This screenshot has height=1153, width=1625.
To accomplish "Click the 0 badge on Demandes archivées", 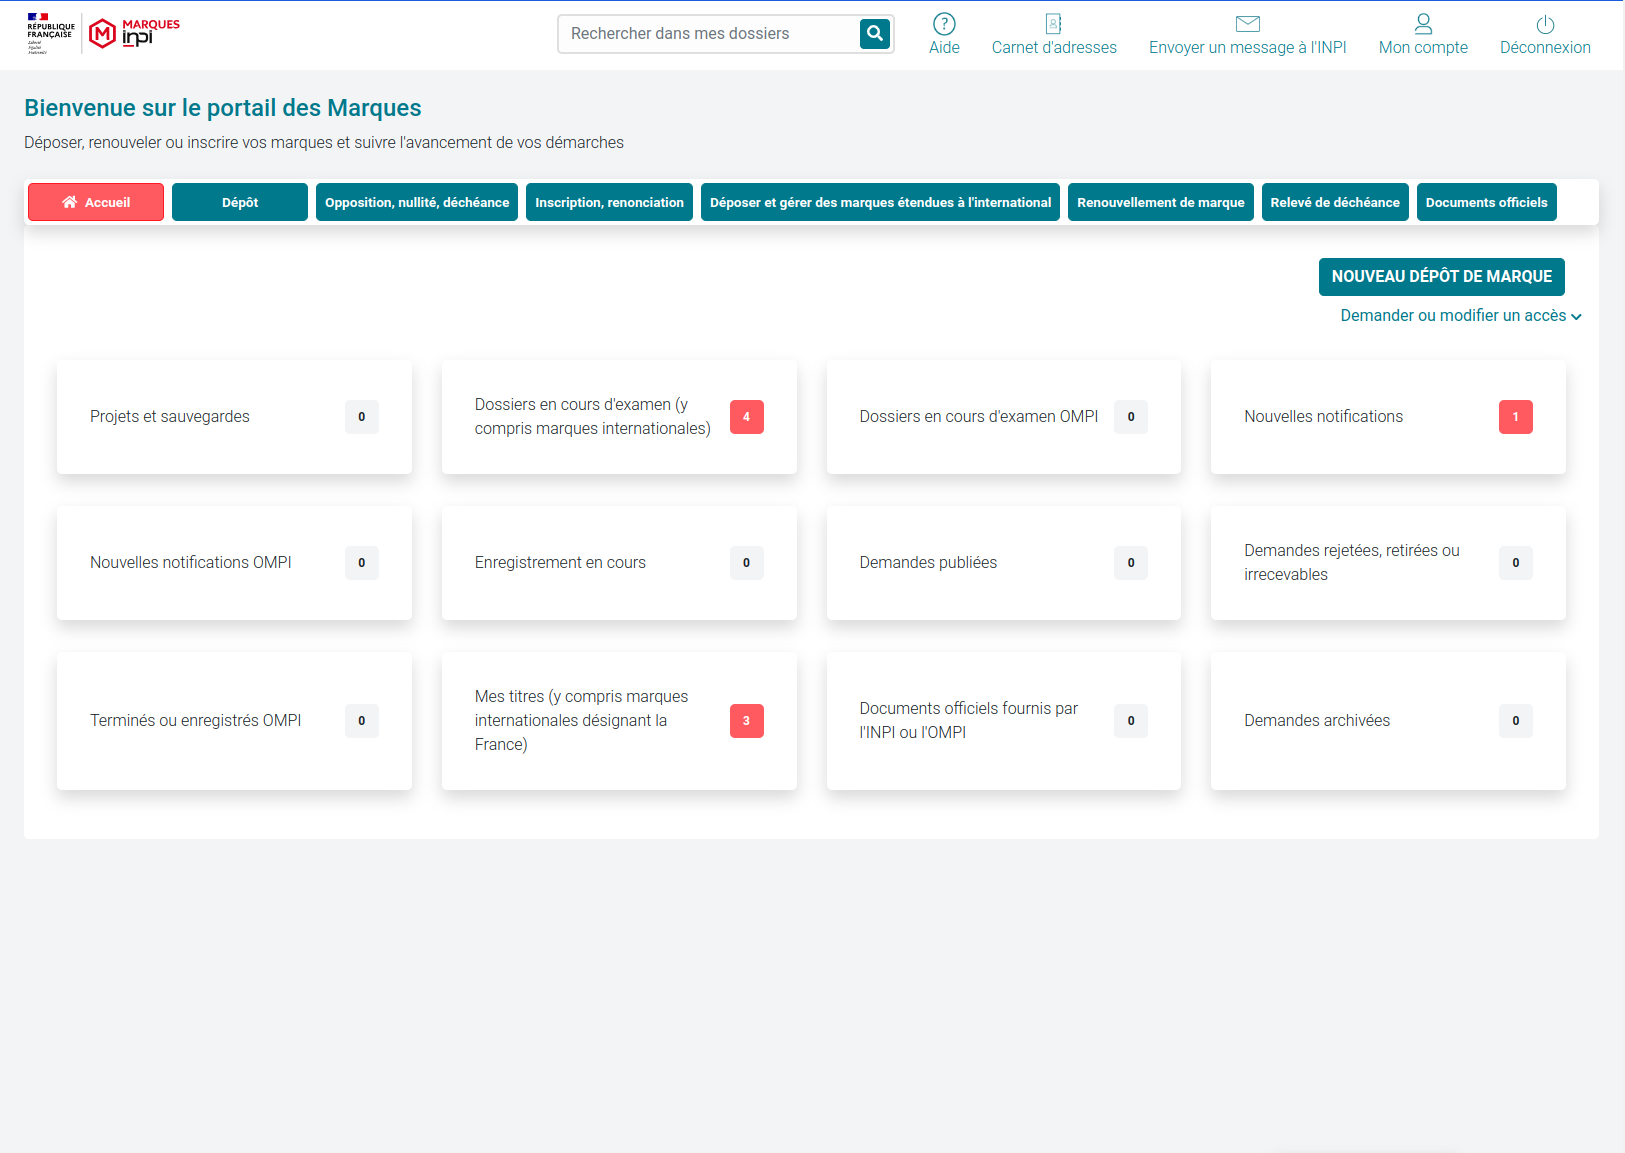I will click(1515, 721).
